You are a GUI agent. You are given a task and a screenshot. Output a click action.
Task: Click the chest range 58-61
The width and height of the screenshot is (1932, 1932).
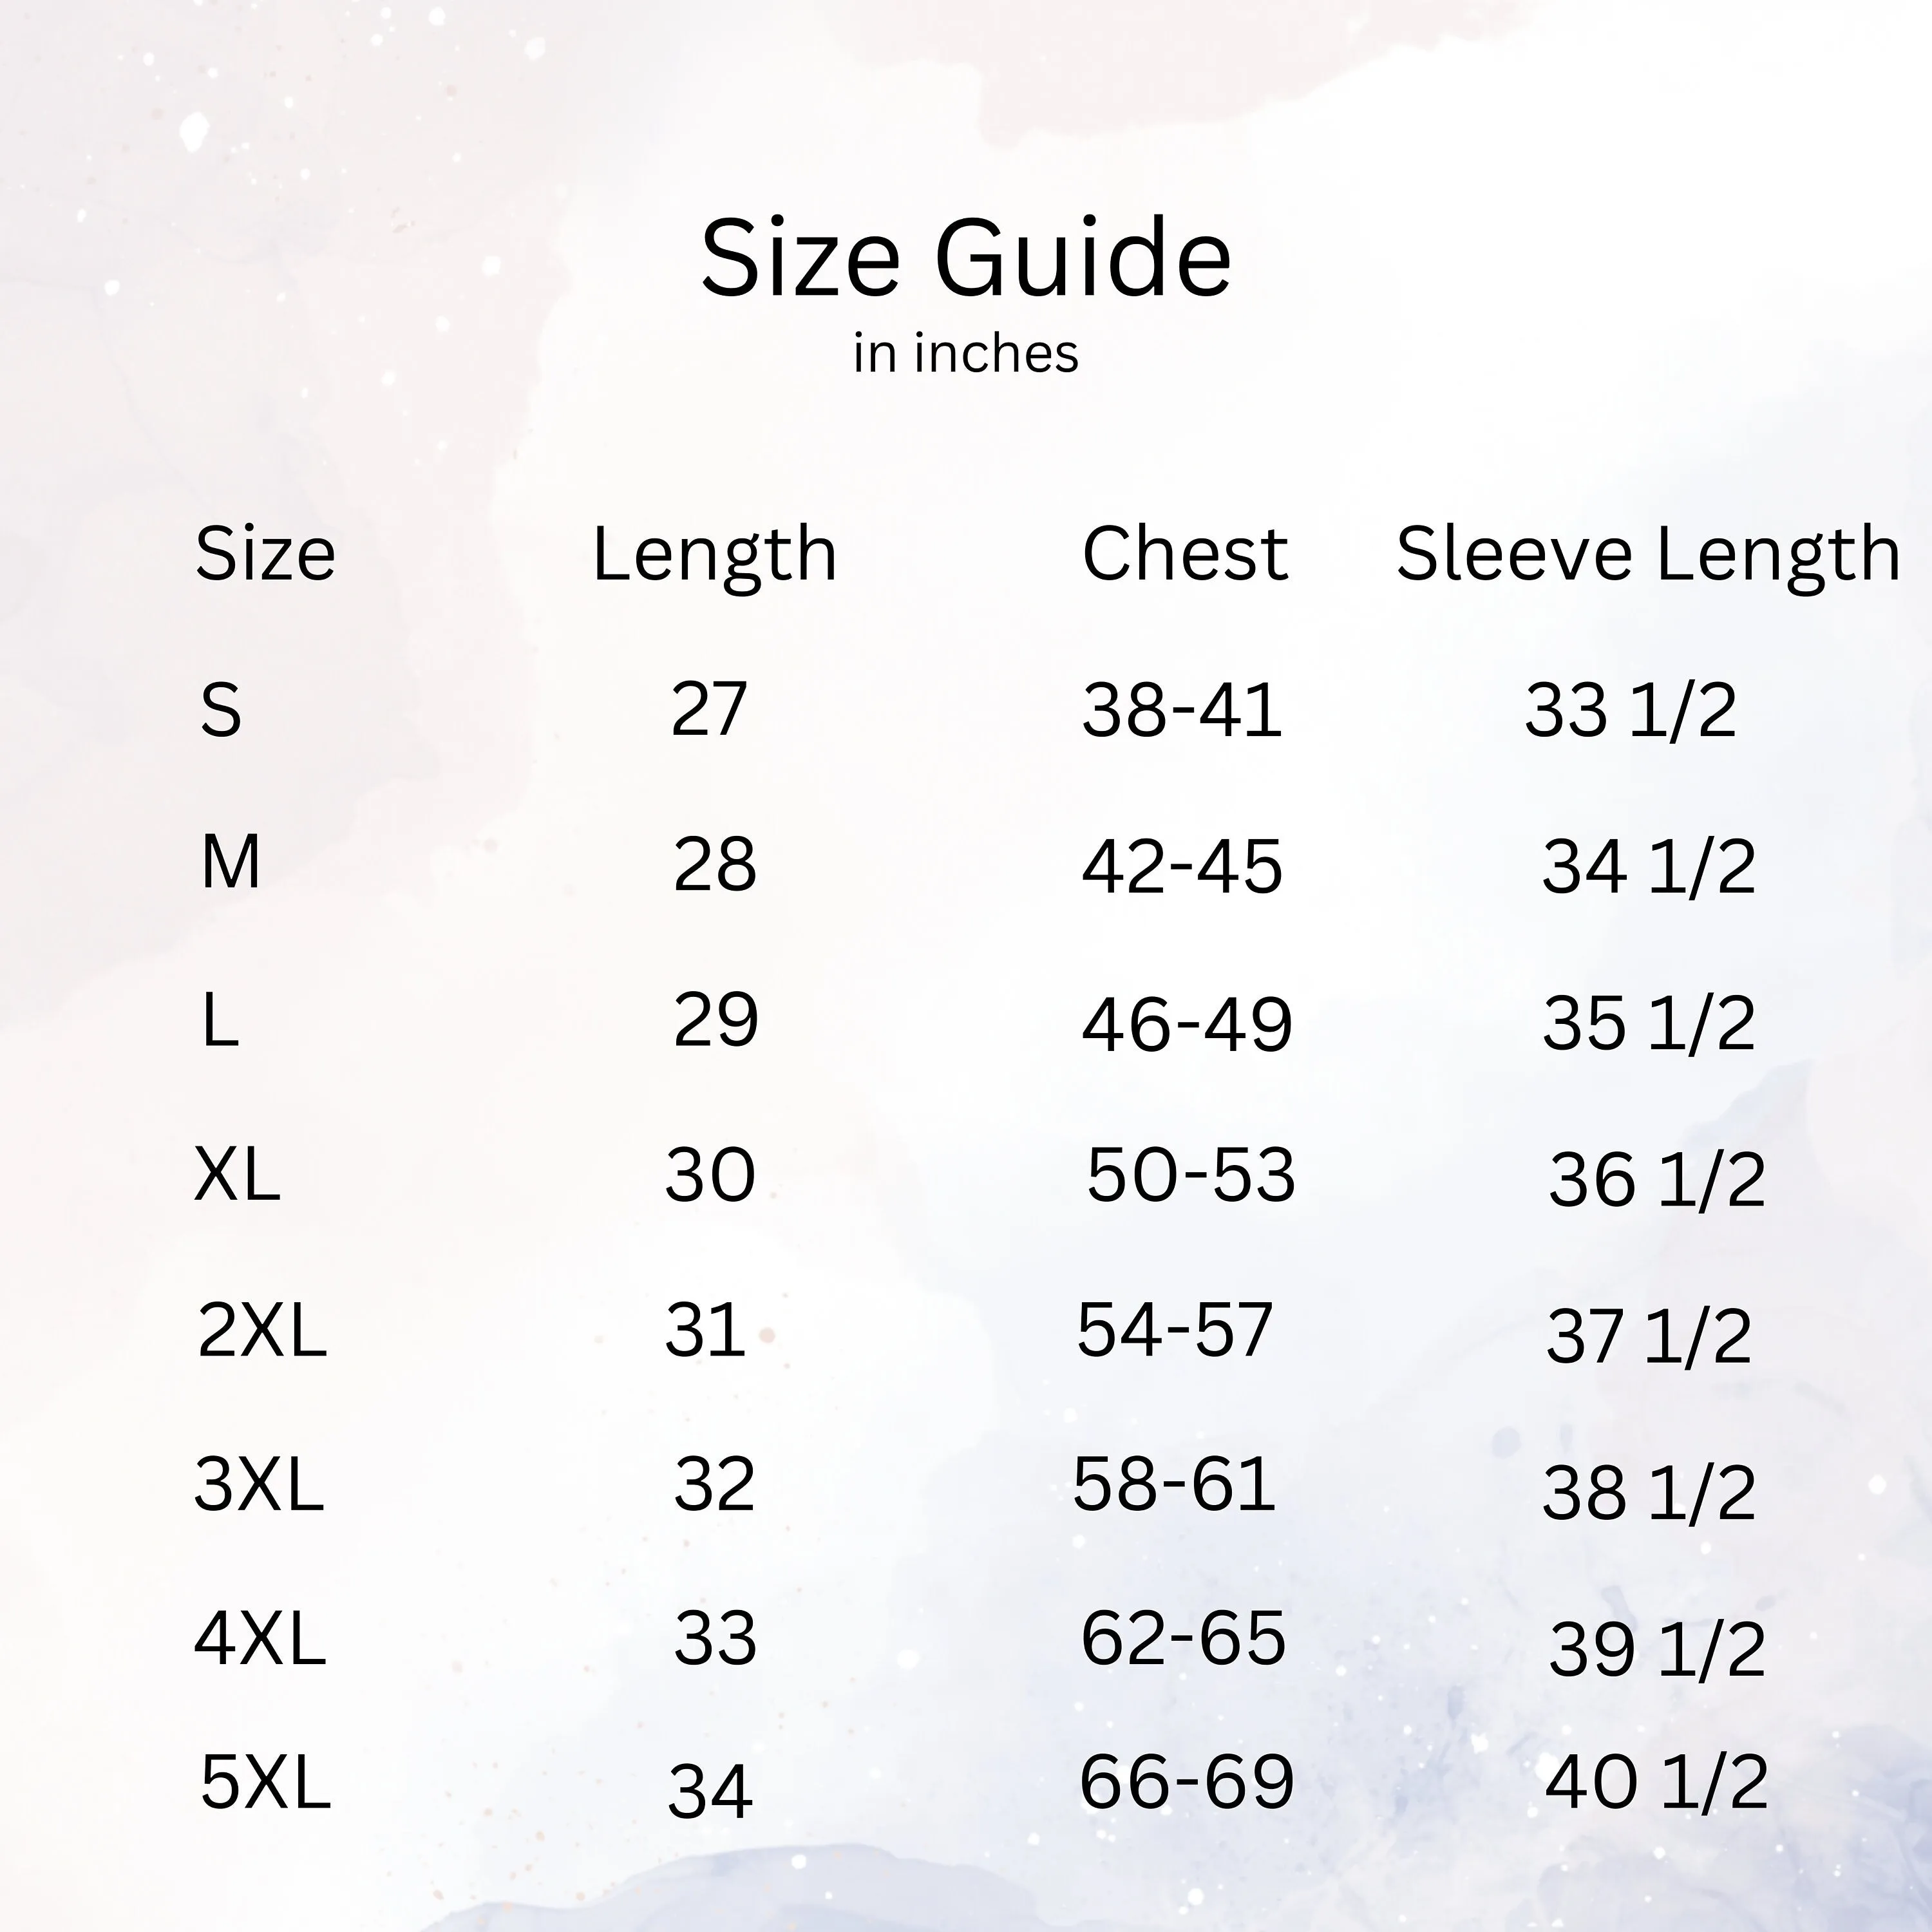(x=1174, y=1484)
